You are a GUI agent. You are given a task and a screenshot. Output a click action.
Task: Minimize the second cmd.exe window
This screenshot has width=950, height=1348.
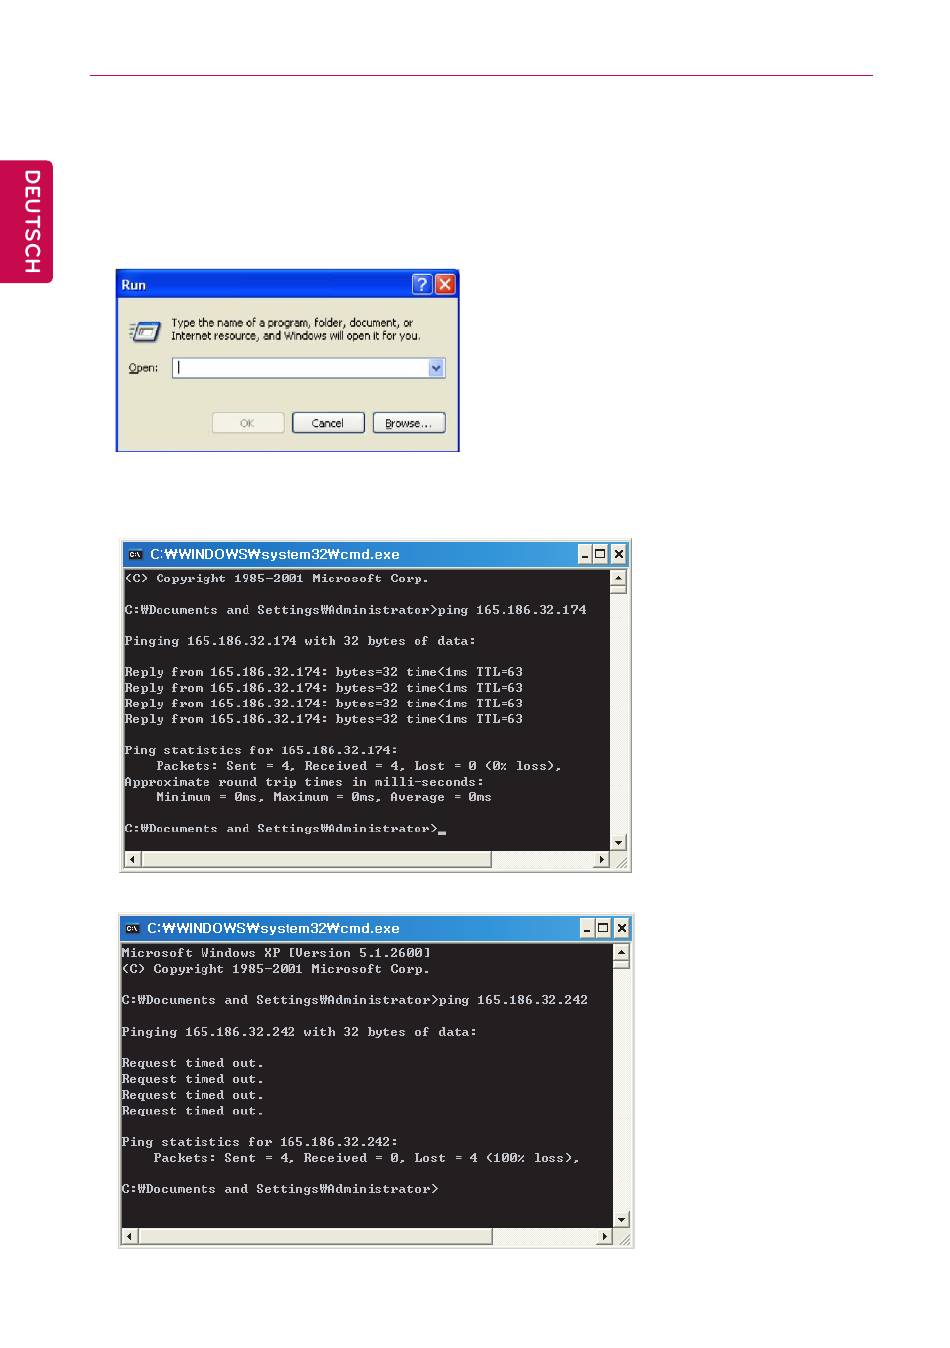coord(587,928)
